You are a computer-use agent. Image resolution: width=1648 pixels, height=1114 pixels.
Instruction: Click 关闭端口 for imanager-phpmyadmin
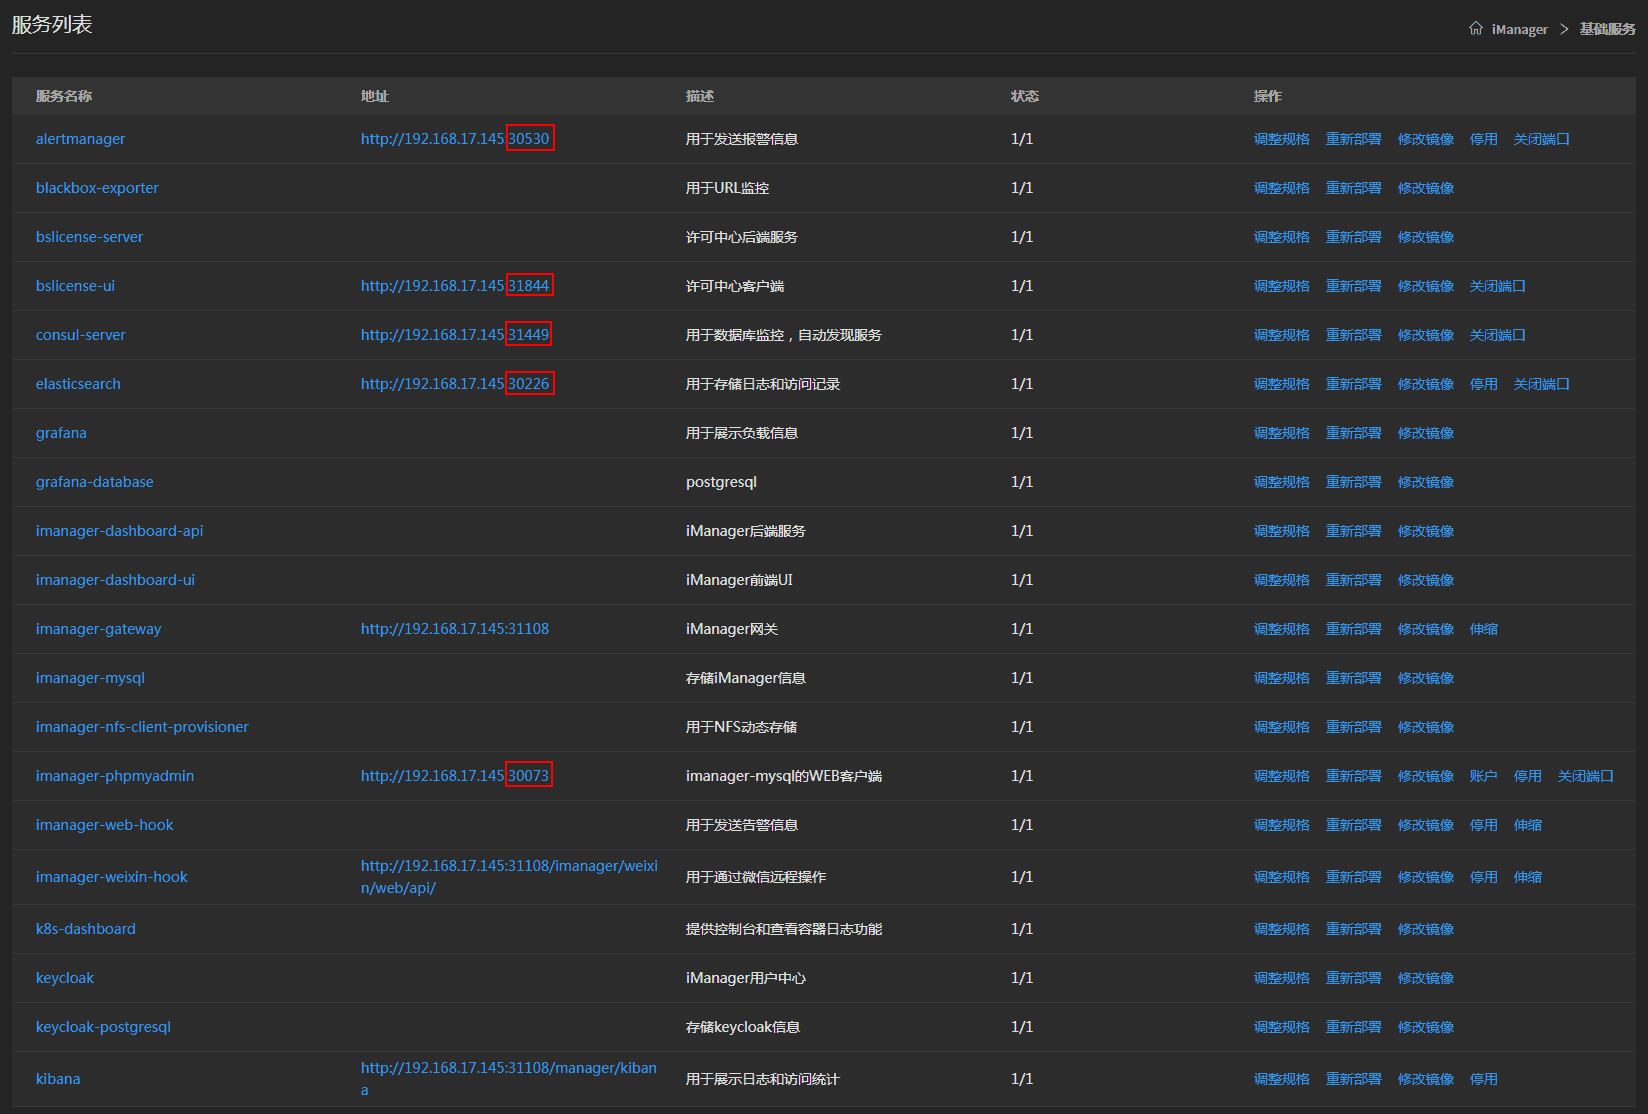point(1585,776)
